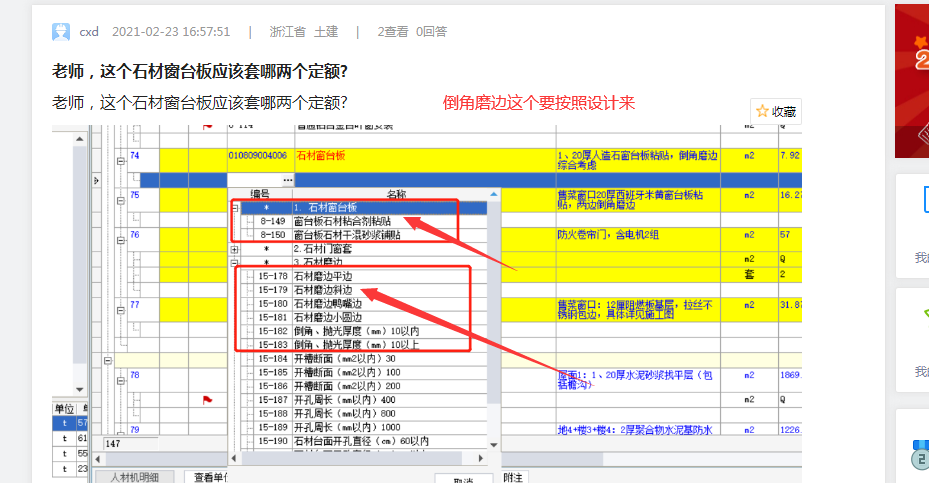Click dropdown list scroll-up arrow

click(494, 194)
